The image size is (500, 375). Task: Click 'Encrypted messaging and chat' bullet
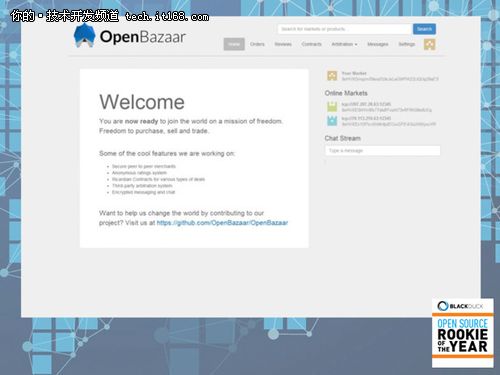143,192
